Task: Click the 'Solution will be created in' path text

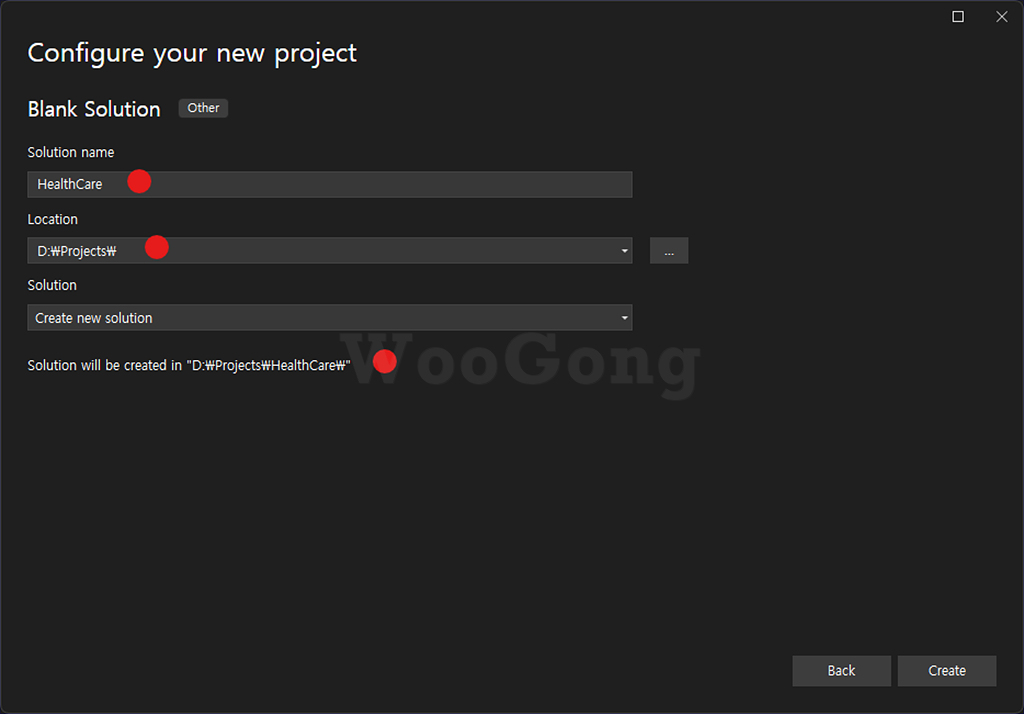Action: coord(189,365)
